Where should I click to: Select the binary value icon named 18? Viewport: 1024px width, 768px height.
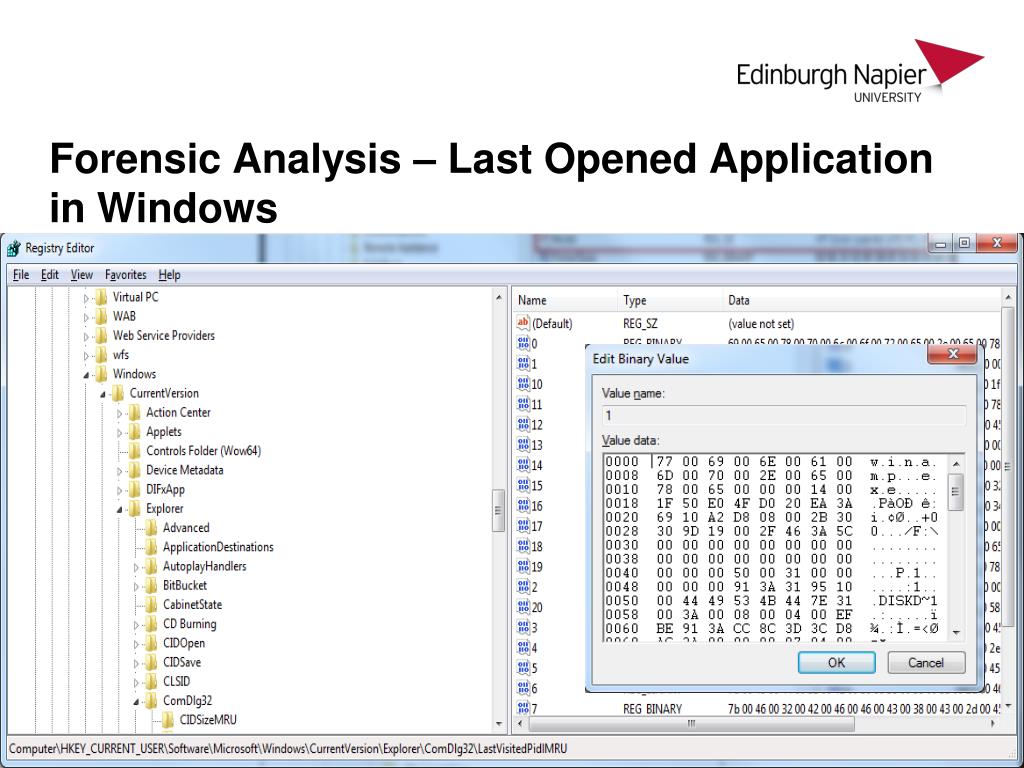[x=523, y=546]
